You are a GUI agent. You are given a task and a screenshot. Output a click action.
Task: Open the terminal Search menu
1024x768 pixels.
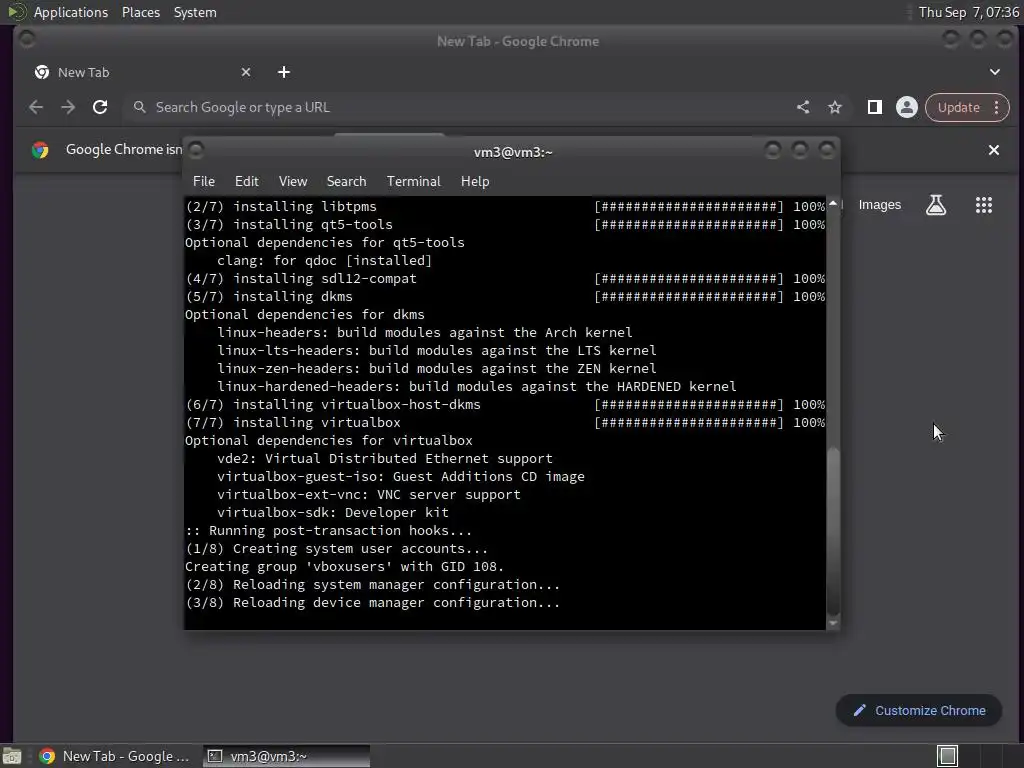click(346, 182)
